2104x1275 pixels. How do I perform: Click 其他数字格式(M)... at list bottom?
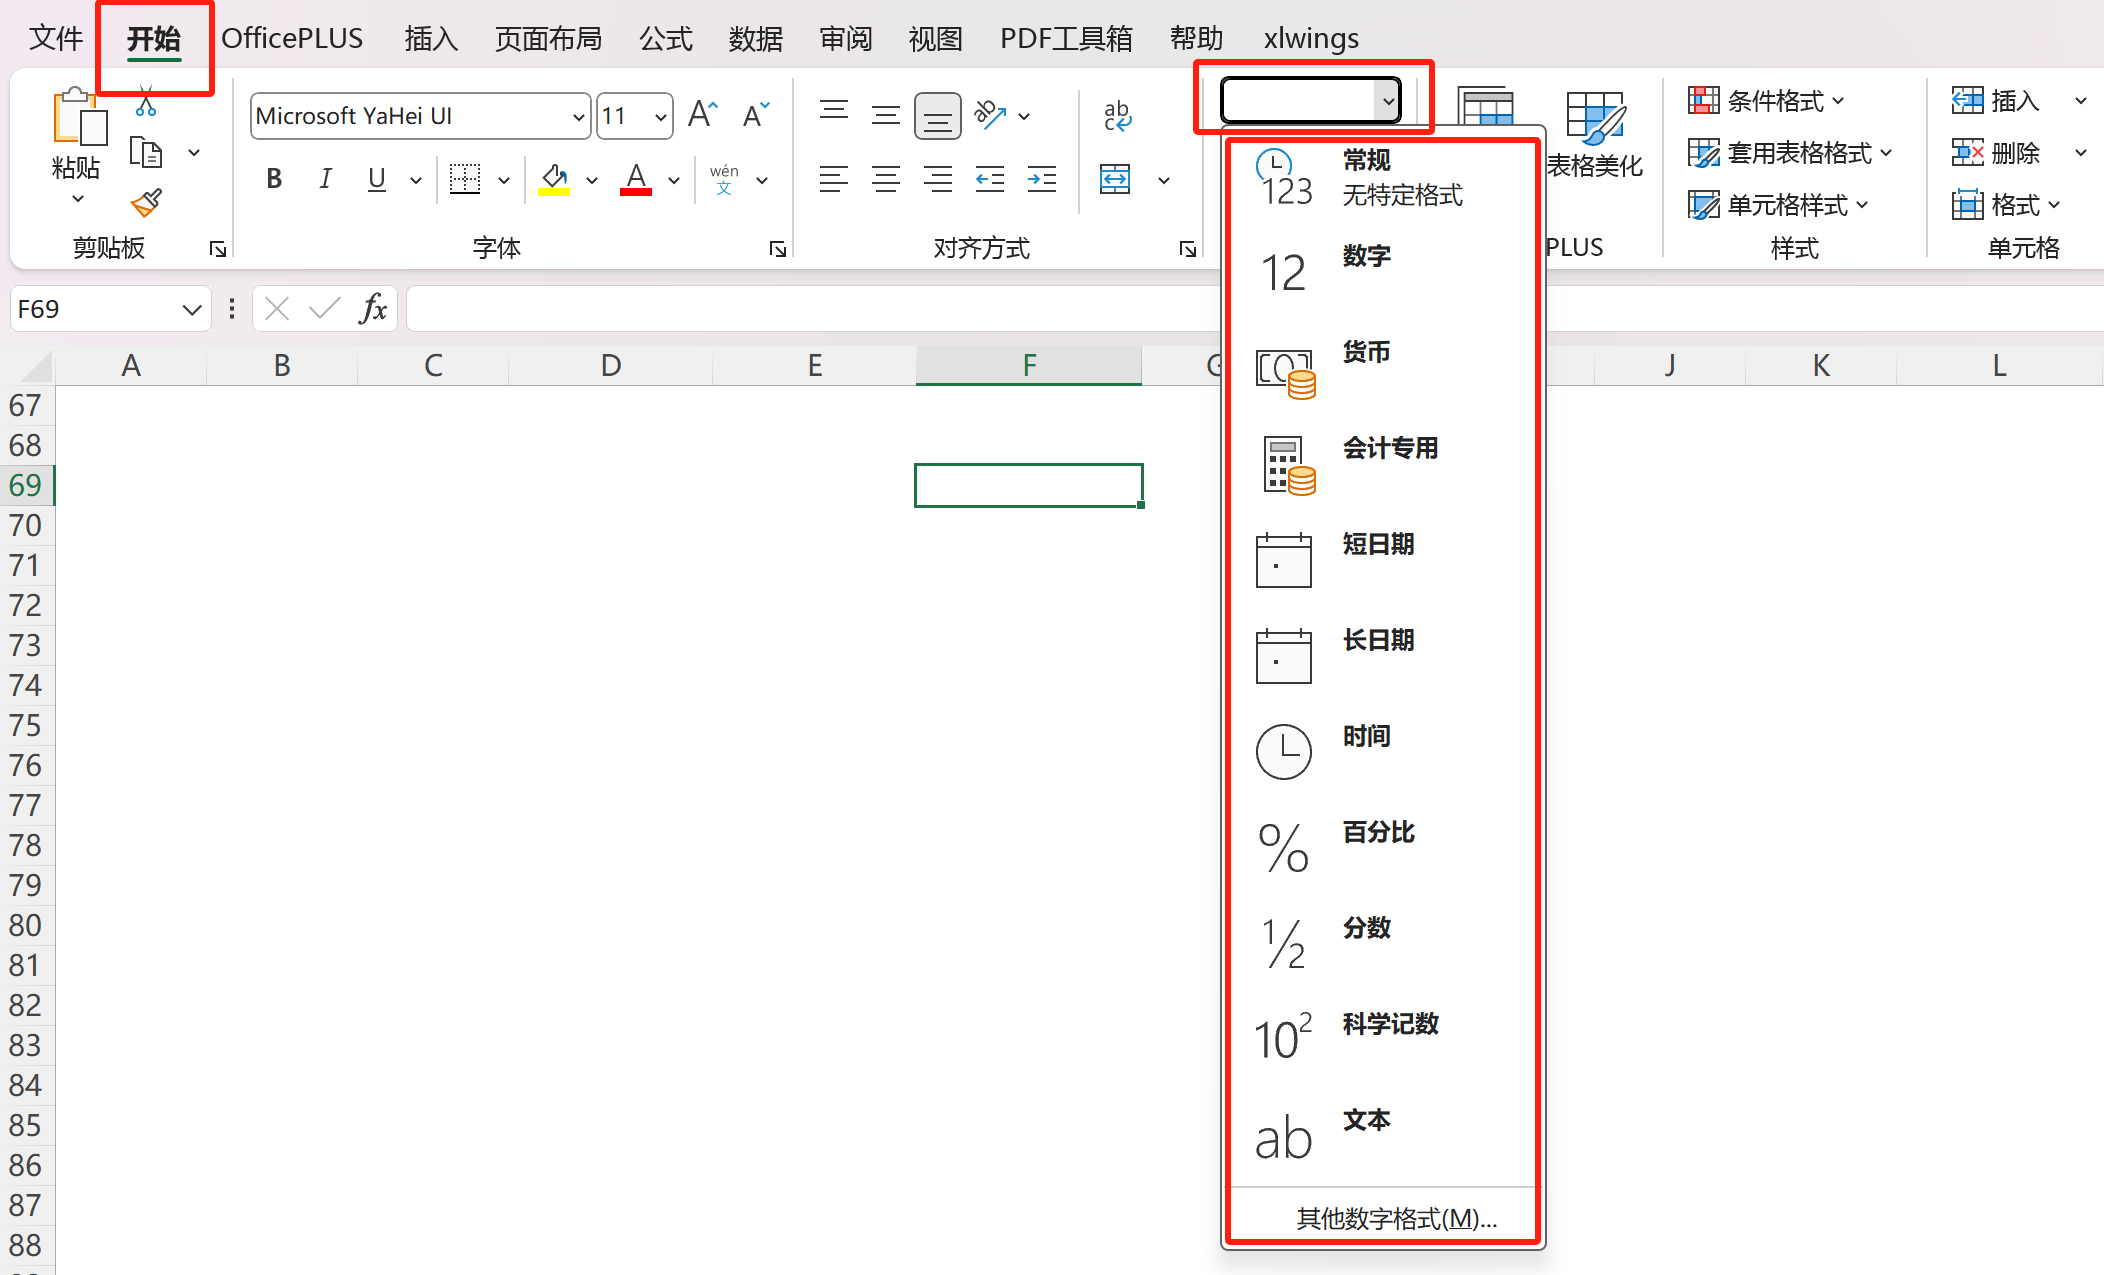coord(1395,1218)
